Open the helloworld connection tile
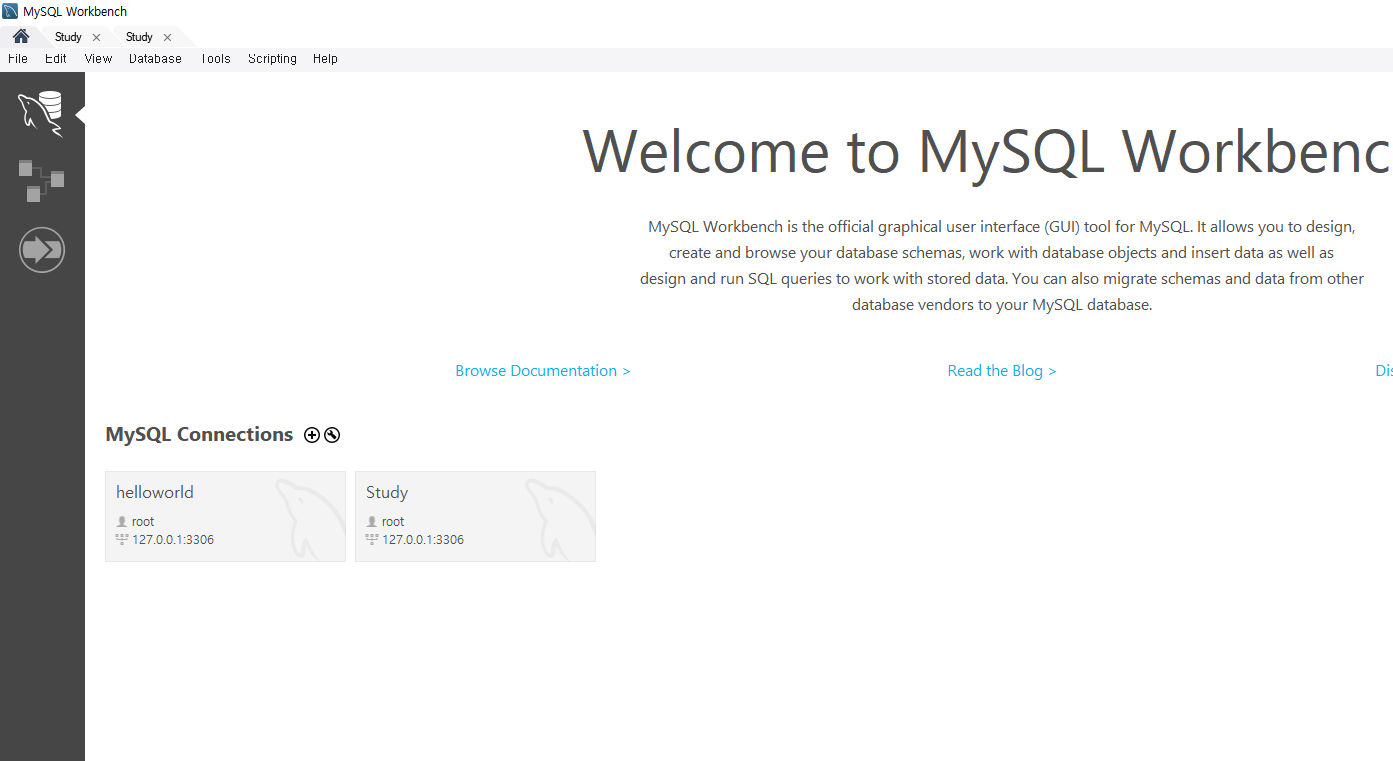The width and height of the screenshot is (1393, 761). point(225,516)
